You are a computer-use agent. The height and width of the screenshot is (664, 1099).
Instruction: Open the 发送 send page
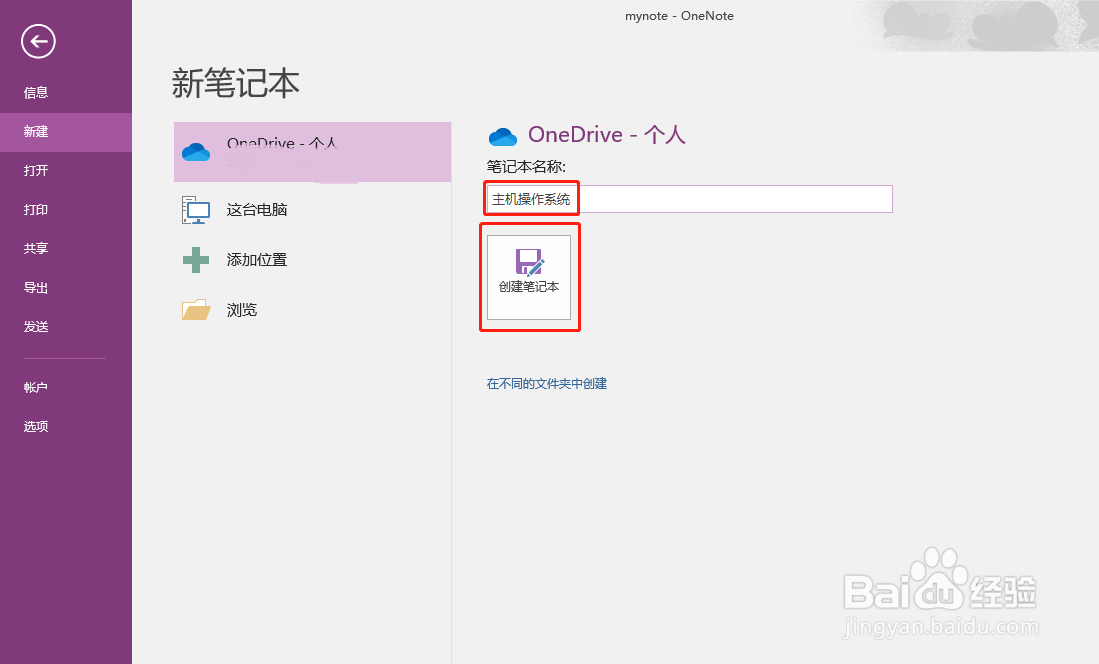pyautogui.click(x=66, y=327)
